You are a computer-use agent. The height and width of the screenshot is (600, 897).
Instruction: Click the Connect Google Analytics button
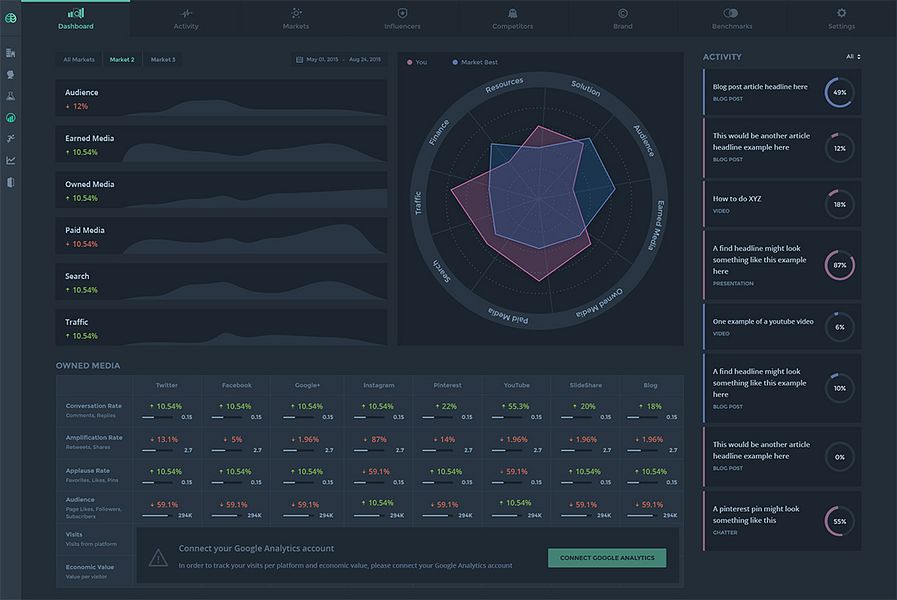(607, 558)
